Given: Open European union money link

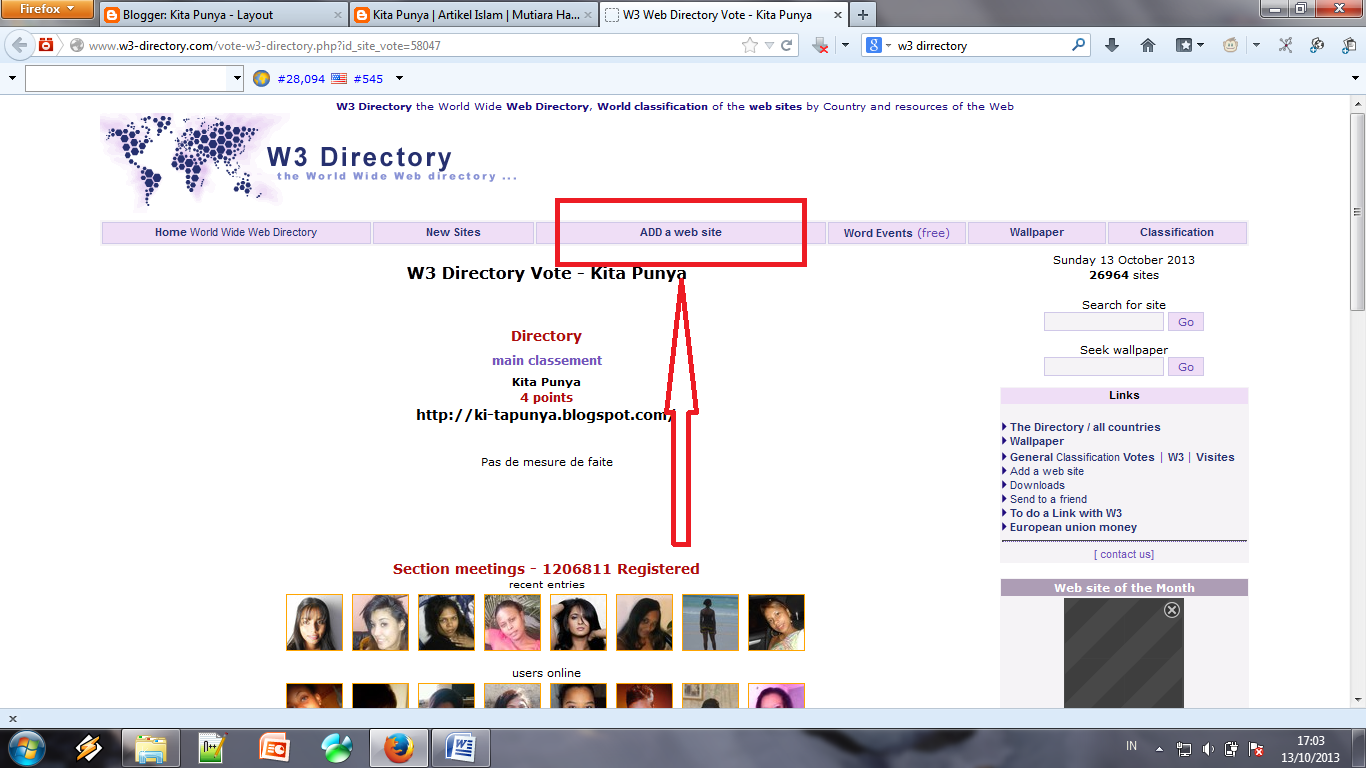Looking at the screenshot, I should (x=1073, y=527).
